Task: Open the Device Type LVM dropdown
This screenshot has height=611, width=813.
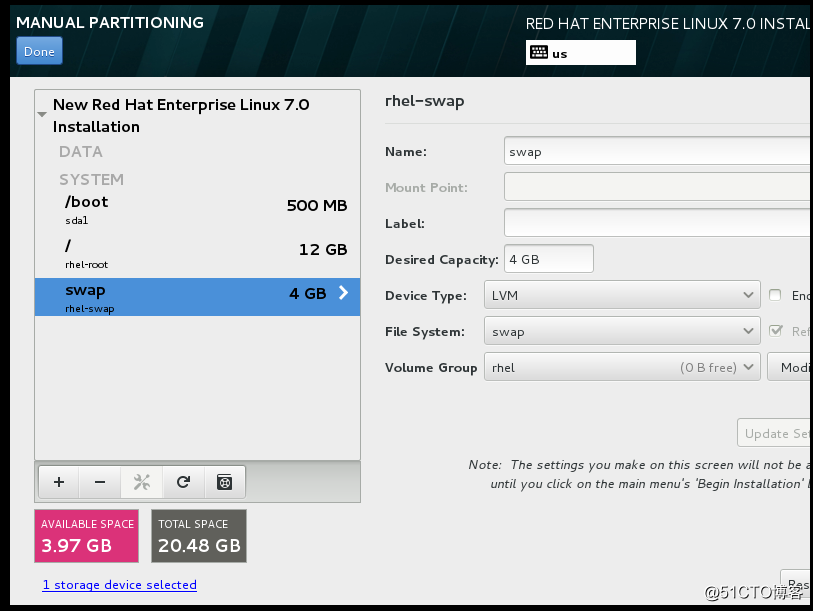Action: tap(622, 295)
